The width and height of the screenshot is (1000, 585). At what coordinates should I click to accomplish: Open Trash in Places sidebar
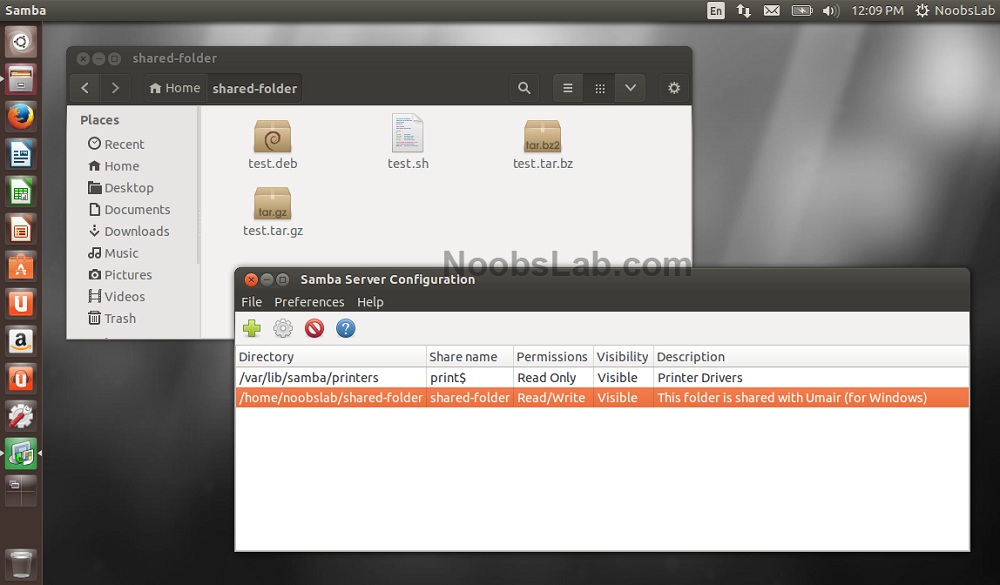click(x=112, y=318)
